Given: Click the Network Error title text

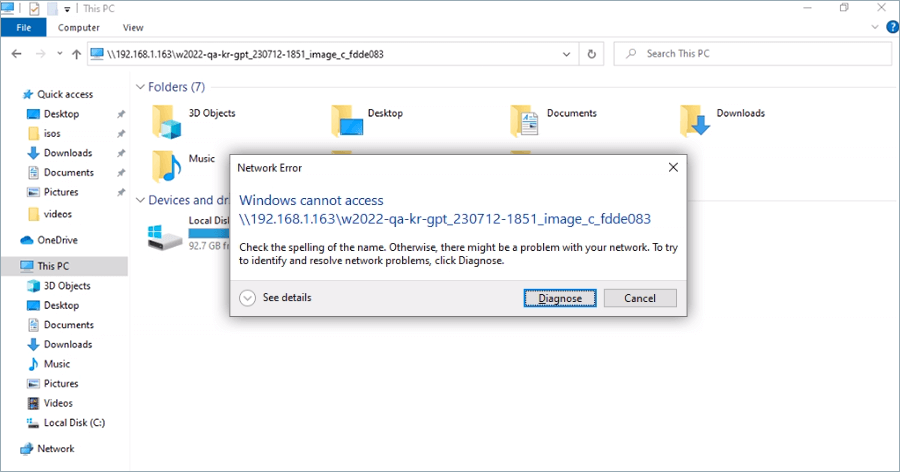Looking at the screenshot, I should click(x=270, y=168).
